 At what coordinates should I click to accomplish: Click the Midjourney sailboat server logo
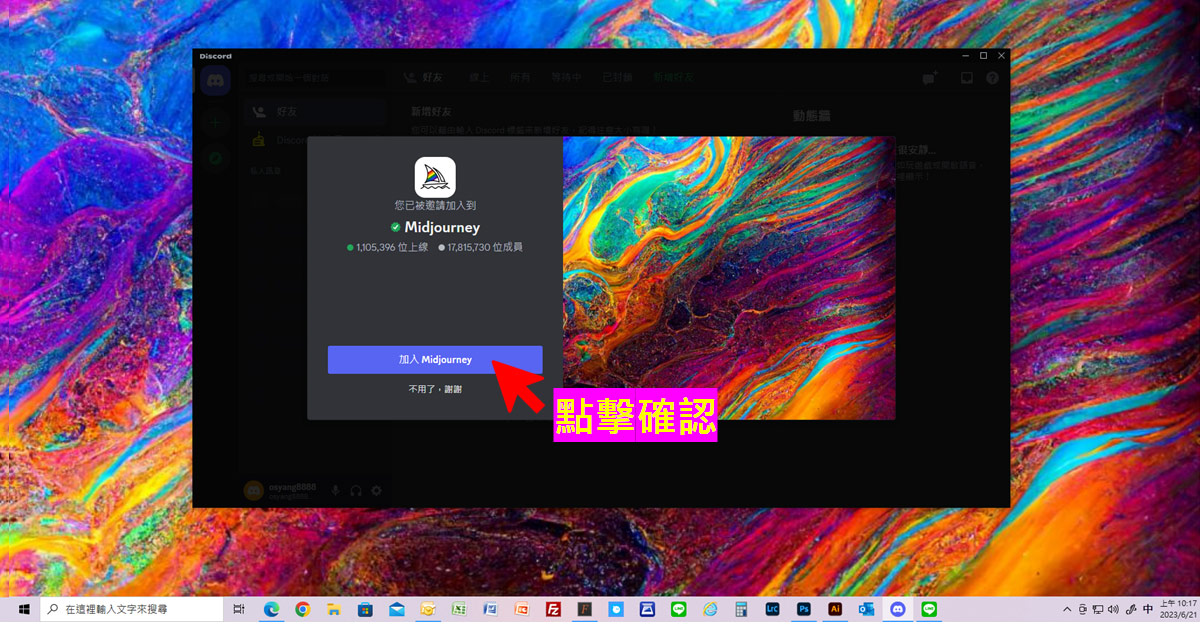click(x=435, y=177)
